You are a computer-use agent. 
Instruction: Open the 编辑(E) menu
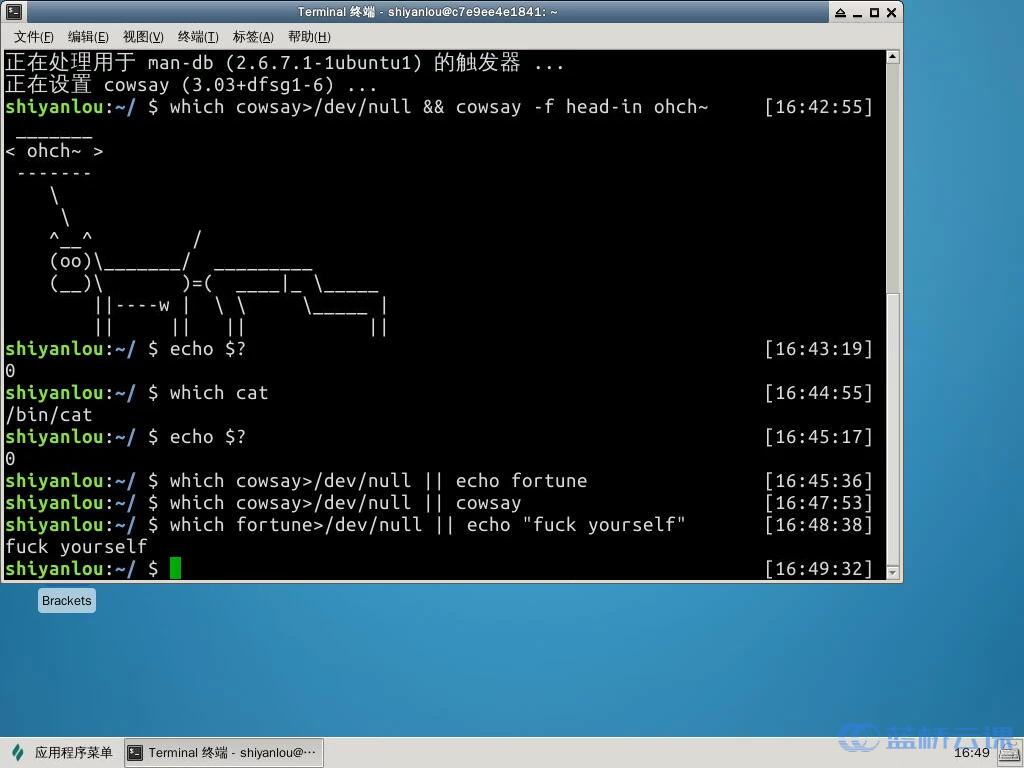click(x=88, y=37)
